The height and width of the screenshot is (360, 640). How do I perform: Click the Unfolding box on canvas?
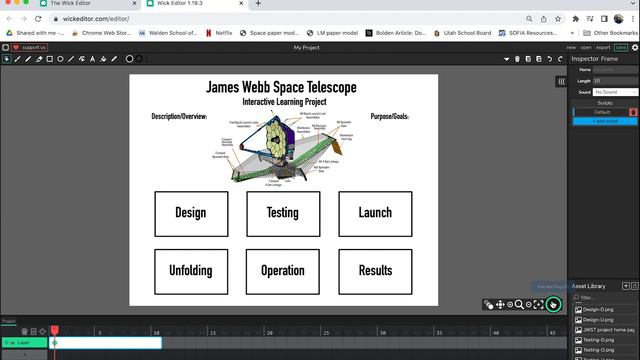(191, 272)
